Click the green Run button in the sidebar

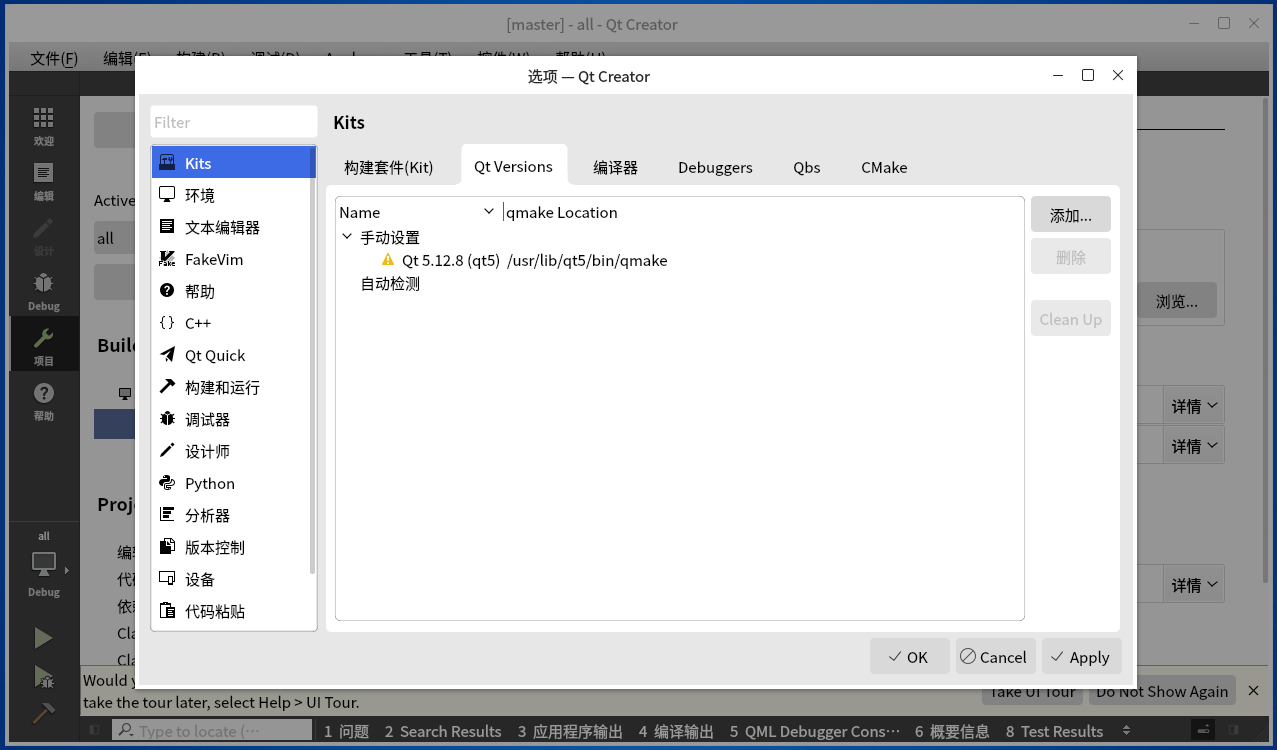click(43, 638)
